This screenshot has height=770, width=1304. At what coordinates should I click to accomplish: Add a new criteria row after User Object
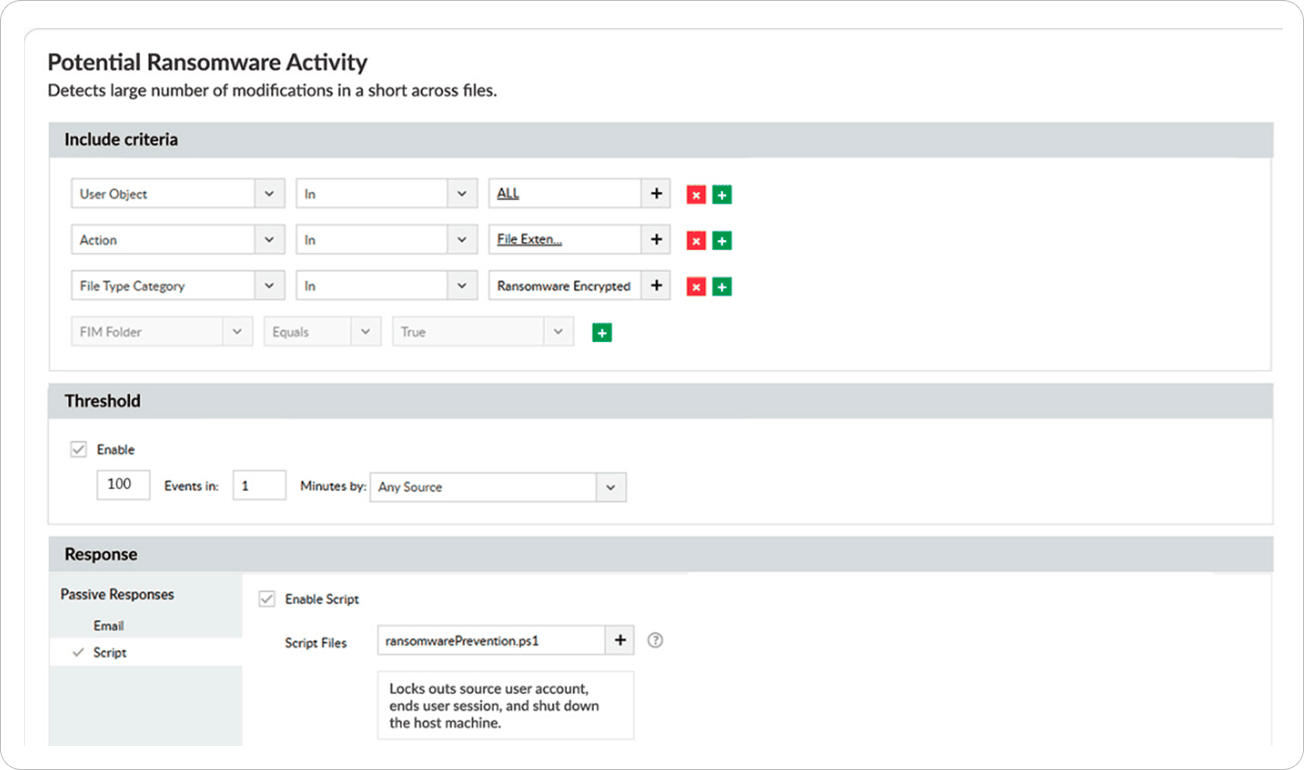click(x=722, y=194)
